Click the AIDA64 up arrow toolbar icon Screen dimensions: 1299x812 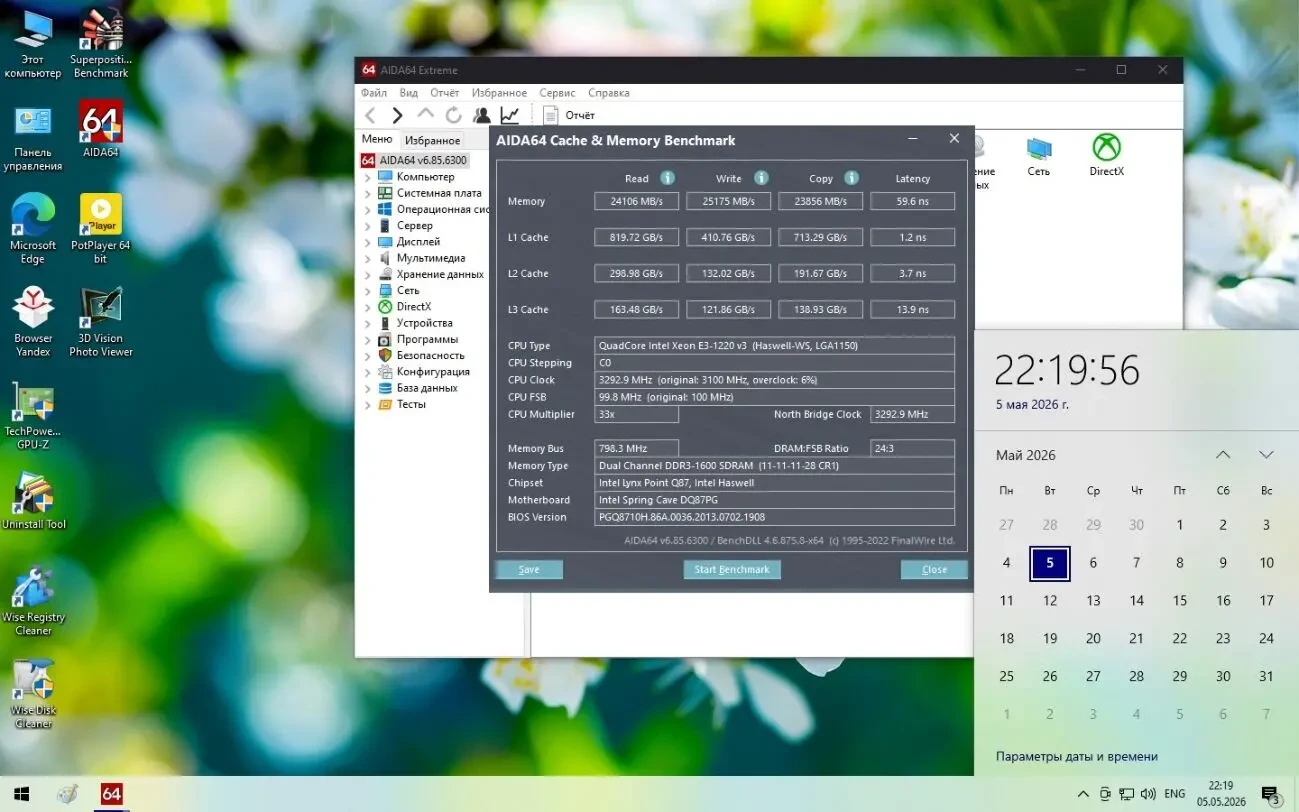click(x=426, y=115)
